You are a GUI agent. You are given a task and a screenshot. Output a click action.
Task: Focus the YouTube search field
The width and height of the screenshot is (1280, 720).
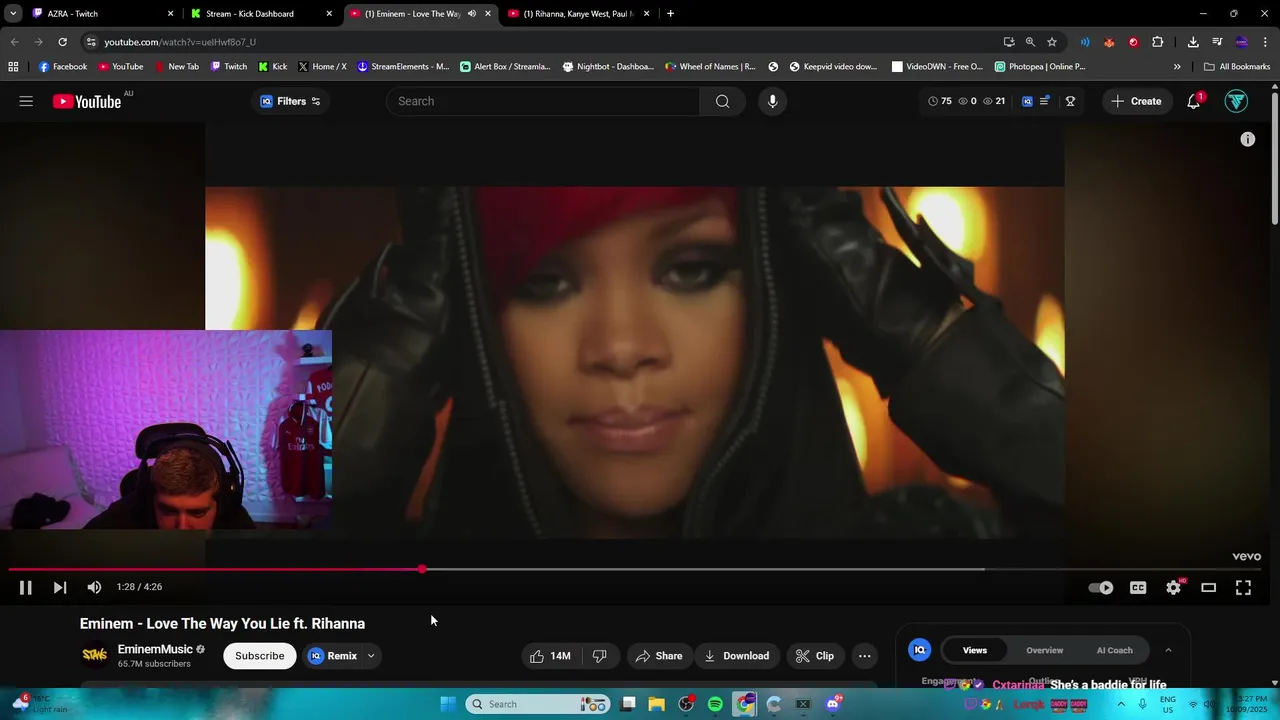coord(545,101)
